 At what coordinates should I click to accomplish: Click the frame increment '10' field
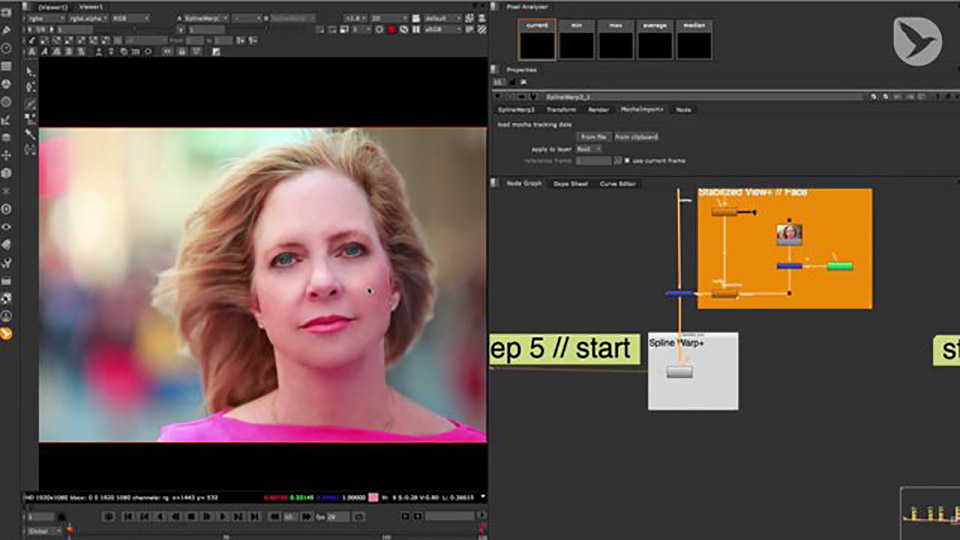pyautogui.click(x=288, y=517)
